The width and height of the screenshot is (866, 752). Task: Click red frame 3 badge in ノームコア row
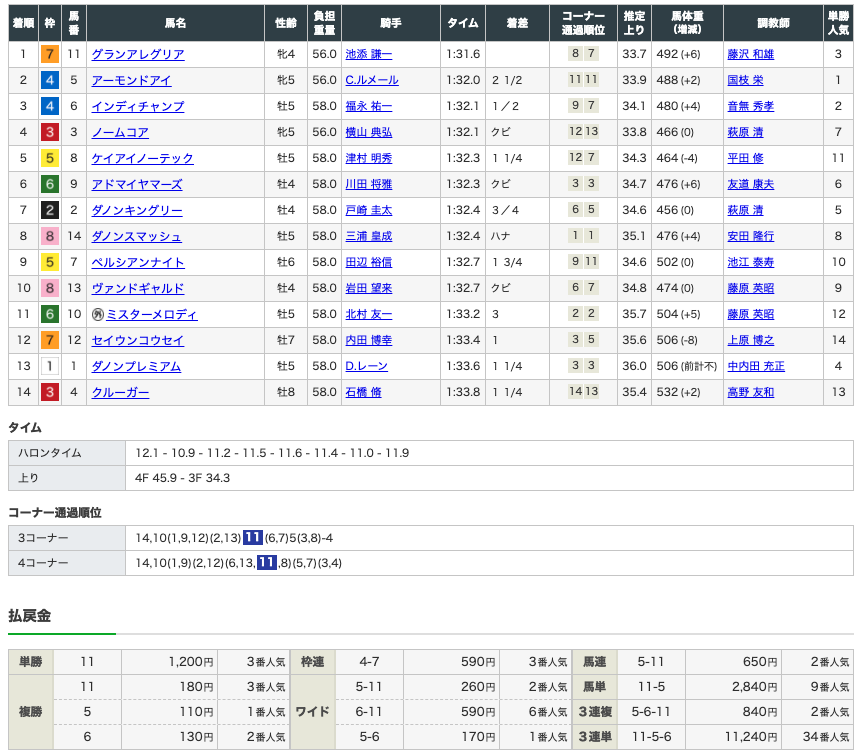point(50,132)
